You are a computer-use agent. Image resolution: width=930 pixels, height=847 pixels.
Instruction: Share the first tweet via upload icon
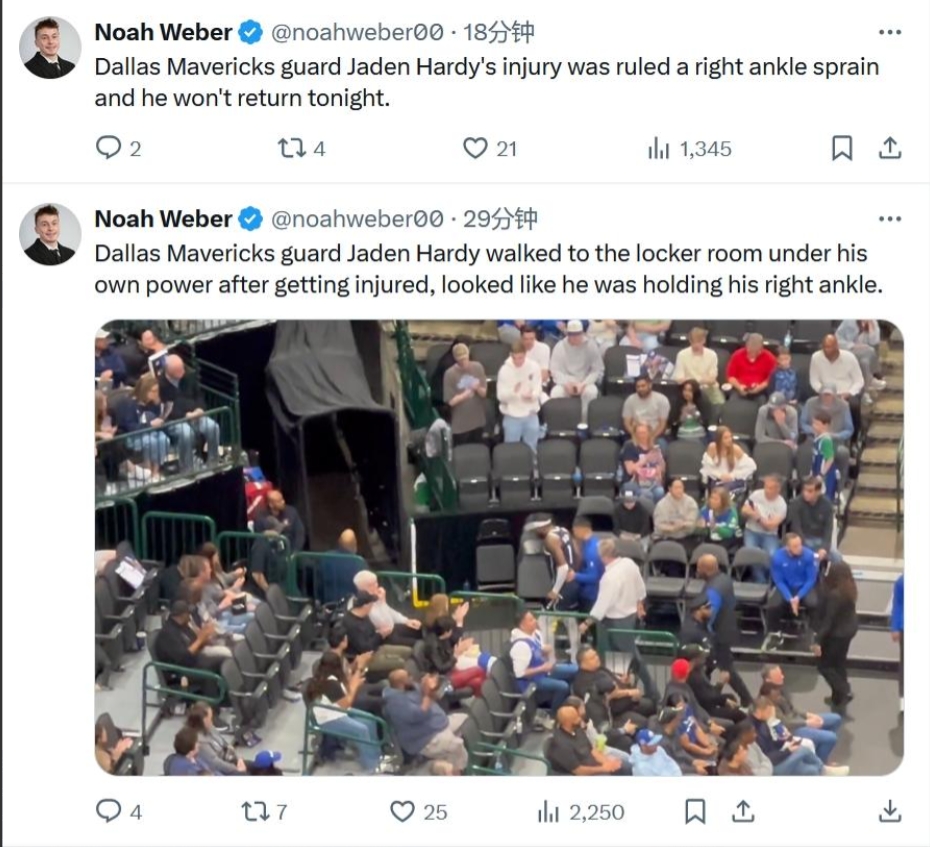890,148
